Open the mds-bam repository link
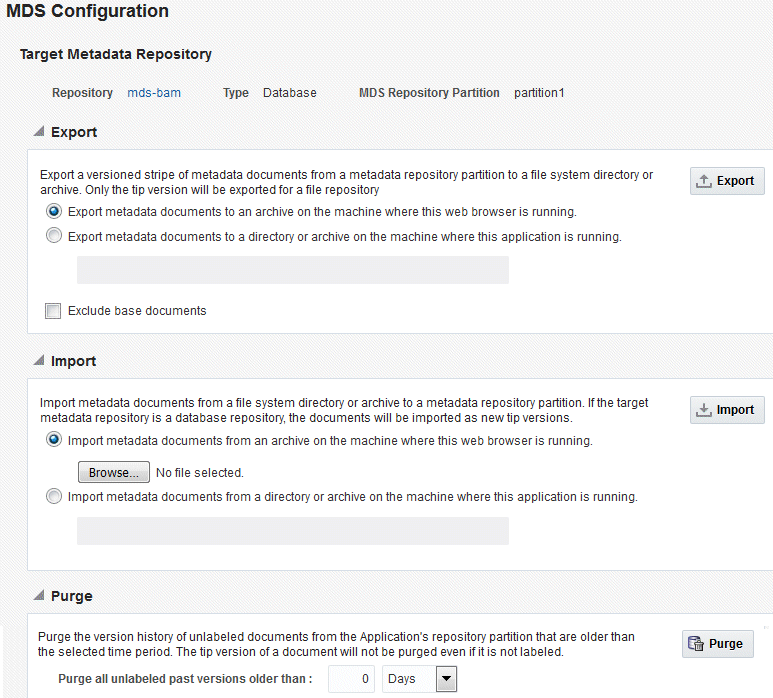Viewport: 773px width, 698px height. pos(154,93)
